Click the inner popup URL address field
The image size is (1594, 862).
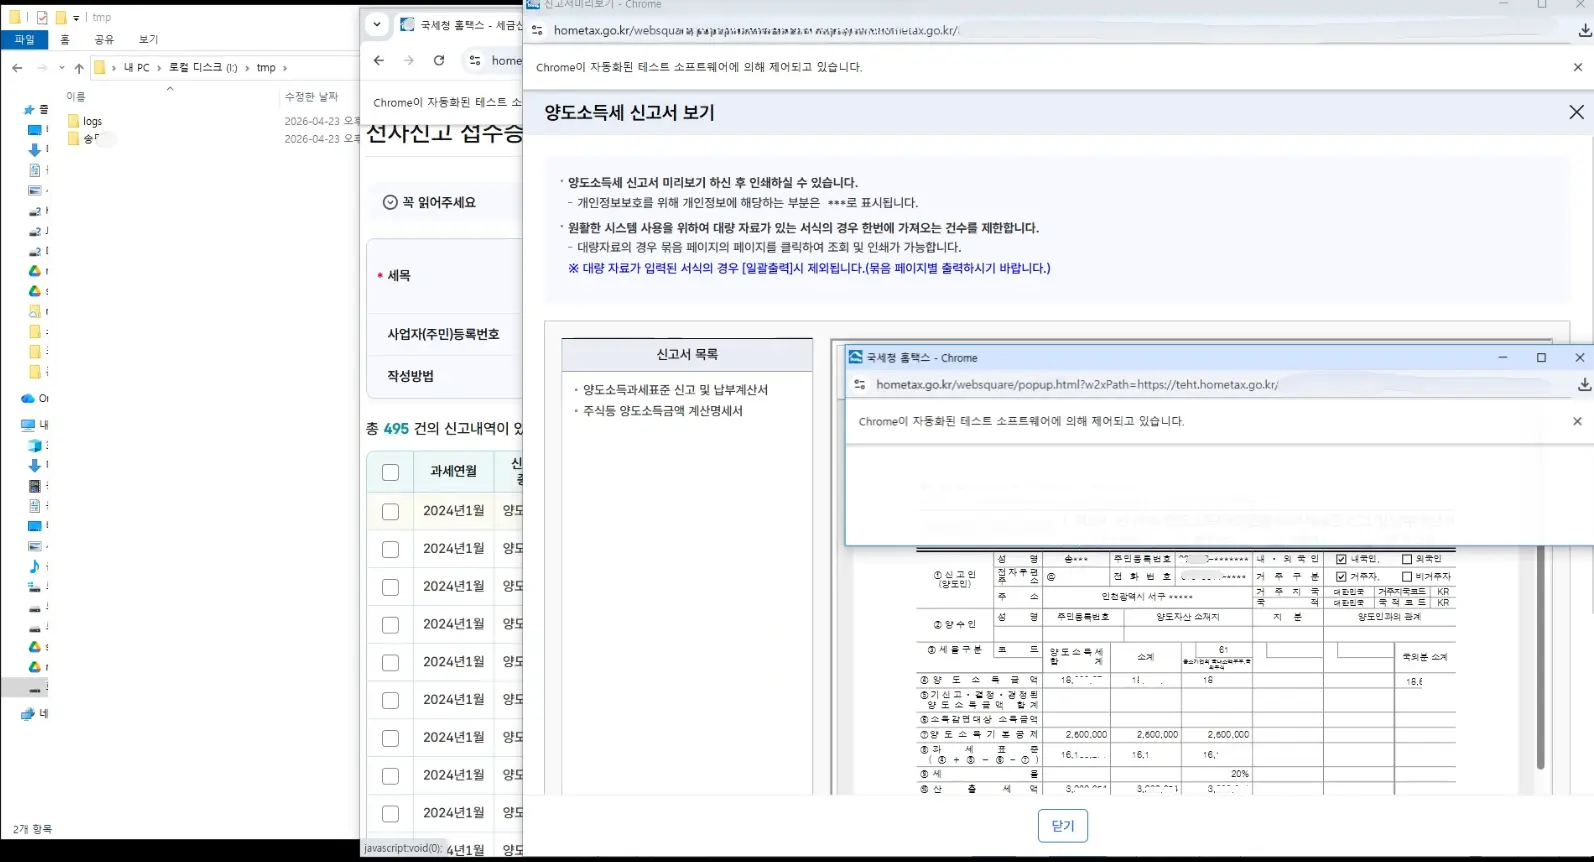(x=1077, y=385)
